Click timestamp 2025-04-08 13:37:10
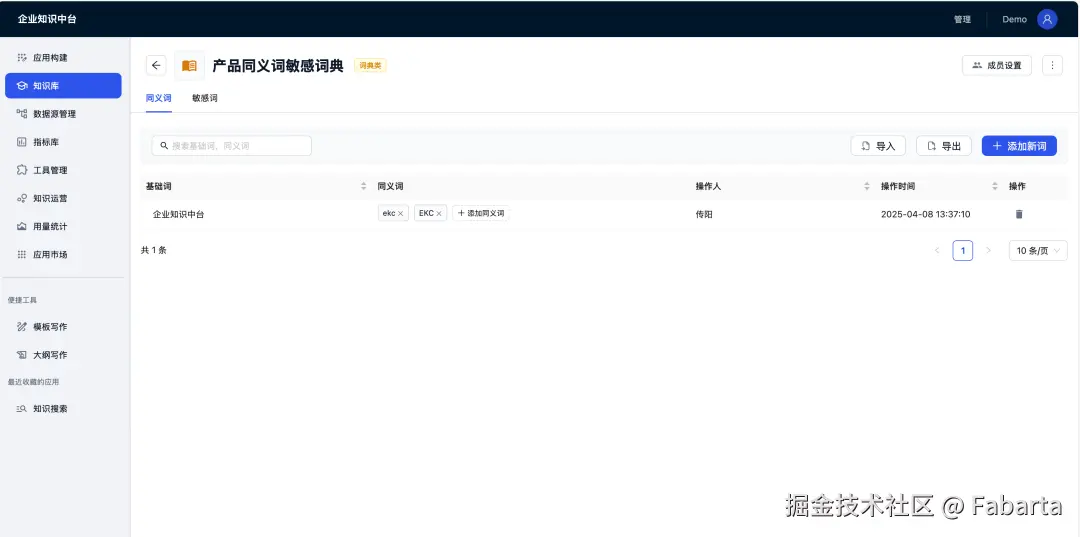The width and height of the screenshot is (1080, 537). (926, 214)
